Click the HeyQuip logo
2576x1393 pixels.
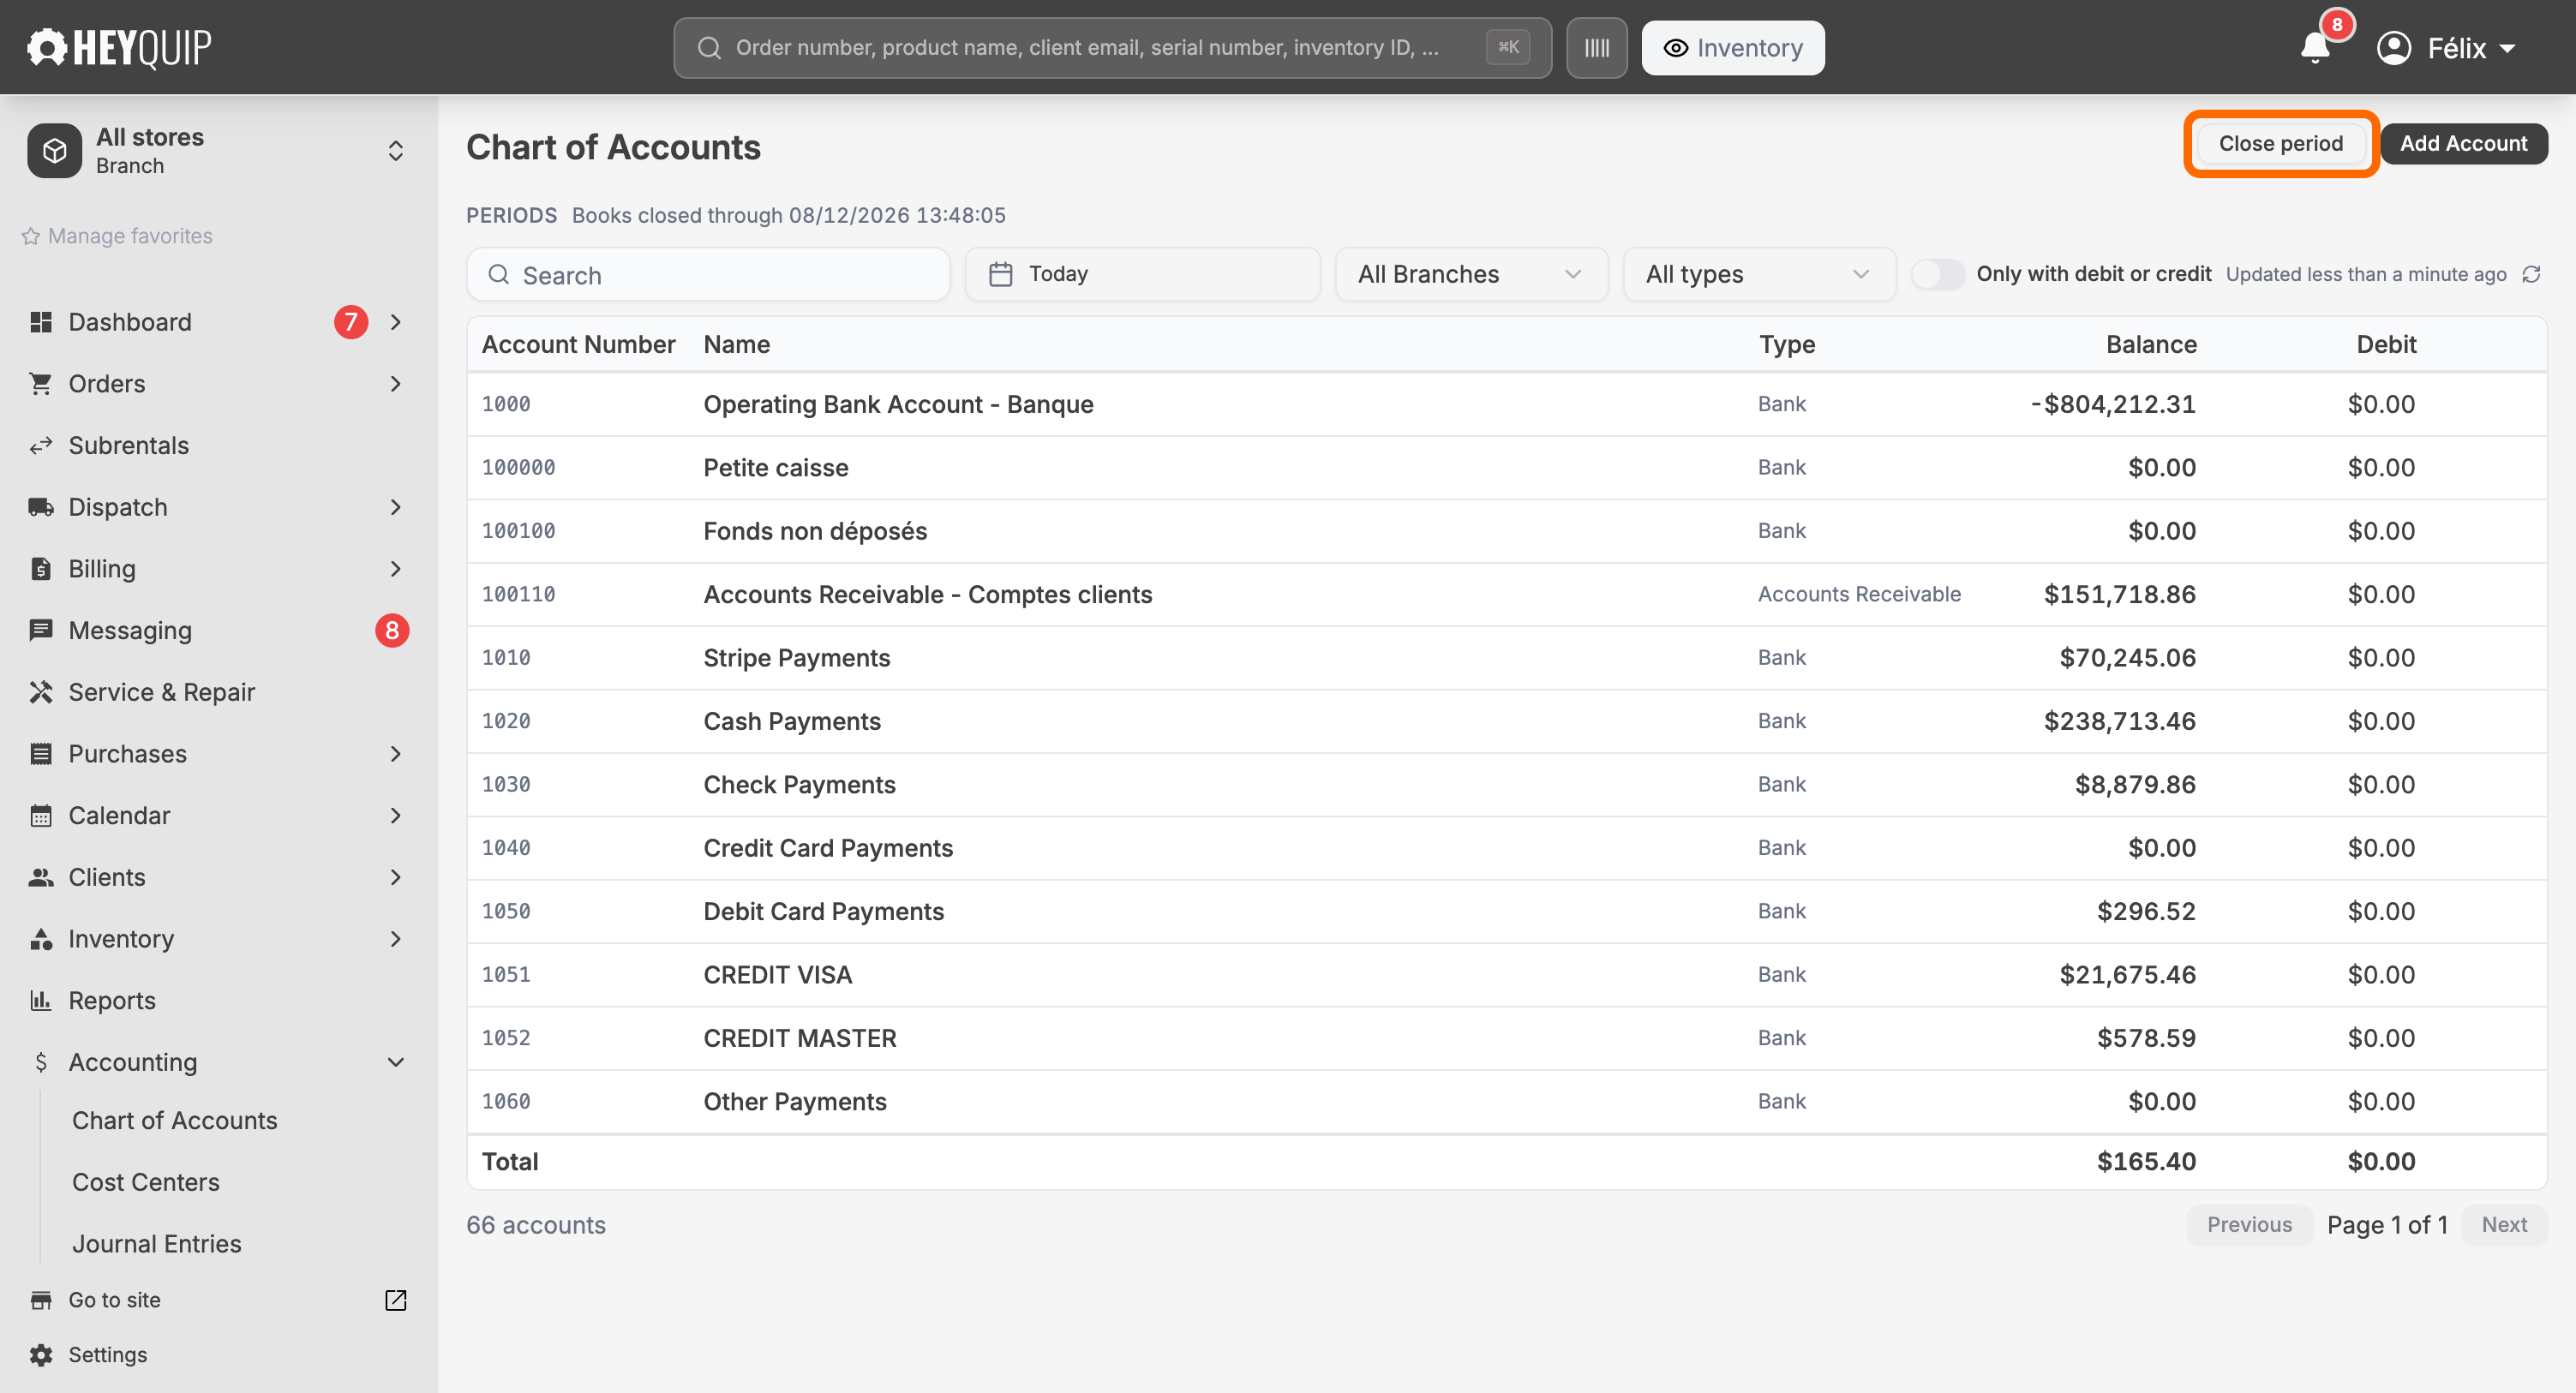pos(119,47)
